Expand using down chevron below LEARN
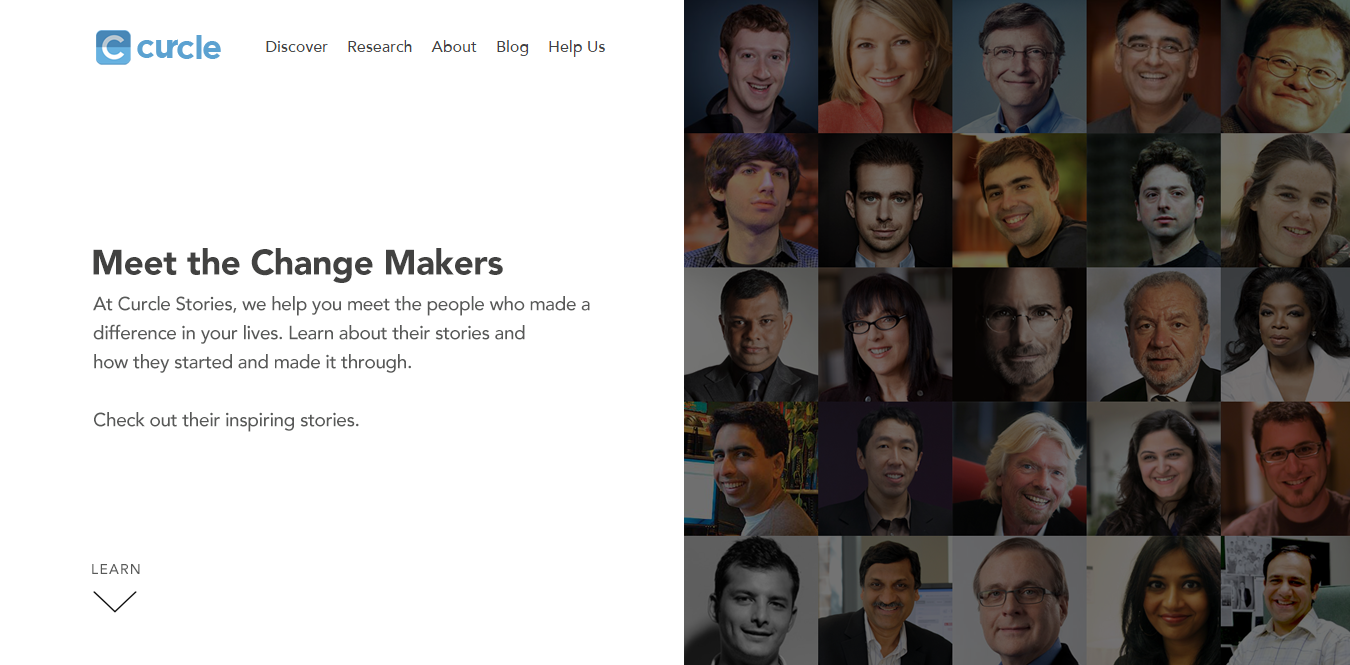This screenshot has height=665, width=1350. (115, 601)
